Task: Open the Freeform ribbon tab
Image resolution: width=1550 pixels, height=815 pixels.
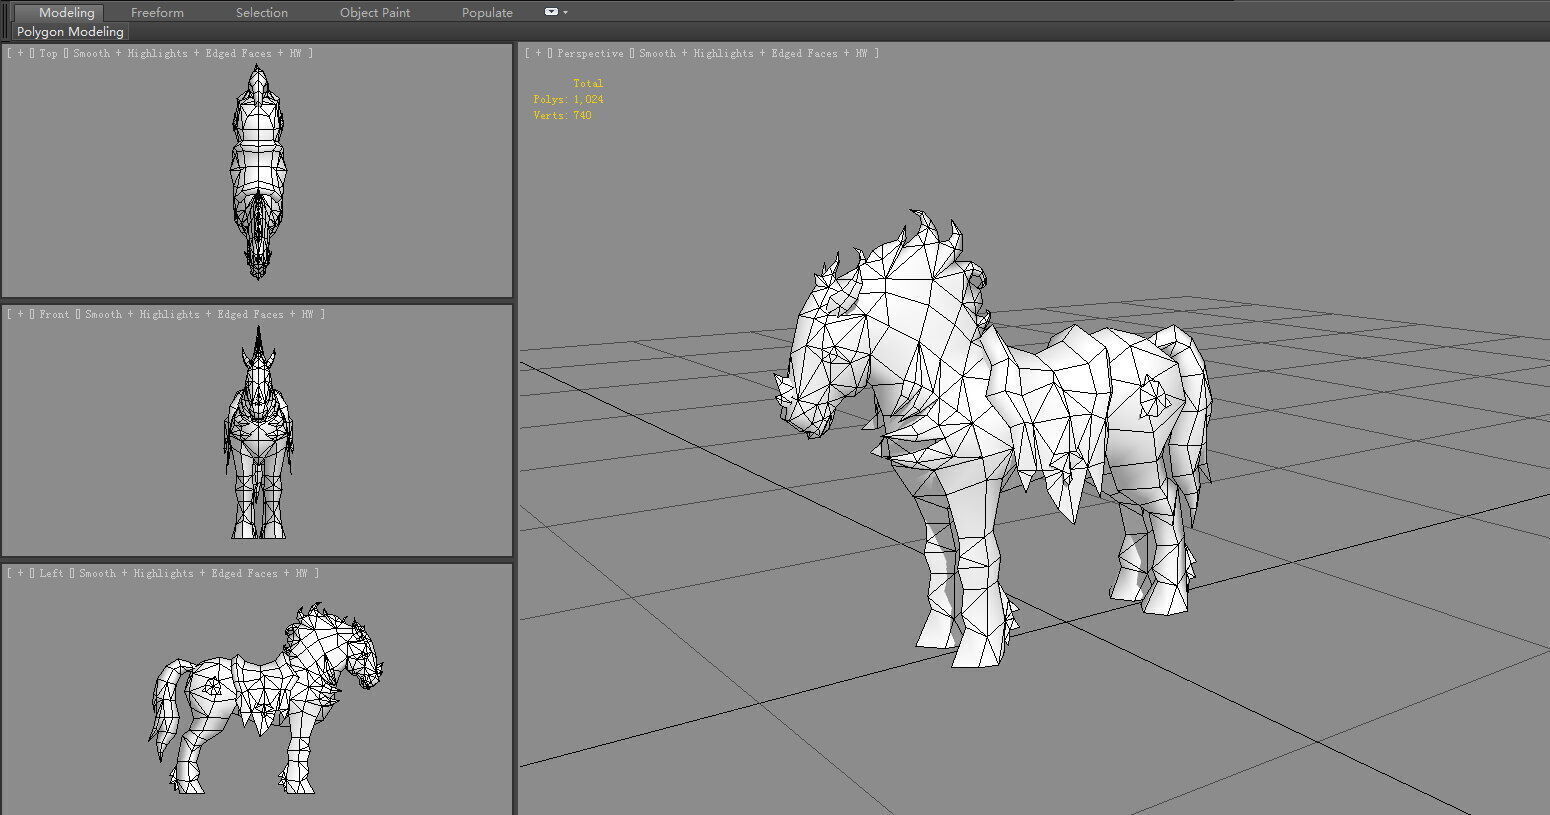Action: pyautogui.click(x=157, y=12)
